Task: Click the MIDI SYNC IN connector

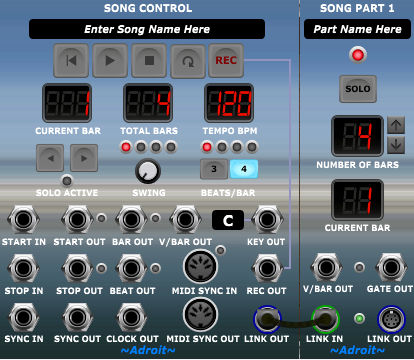Action: 200,266
